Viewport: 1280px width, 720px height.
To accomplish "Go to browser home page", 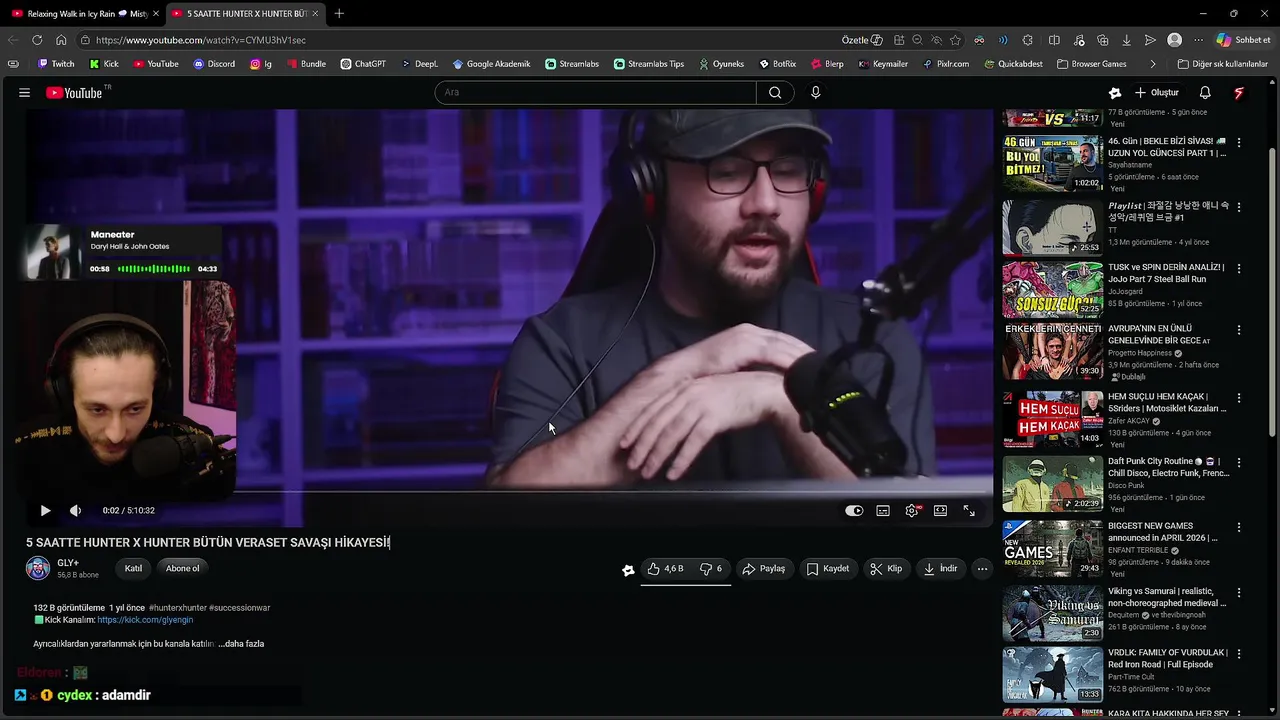I will click(61, 40).
